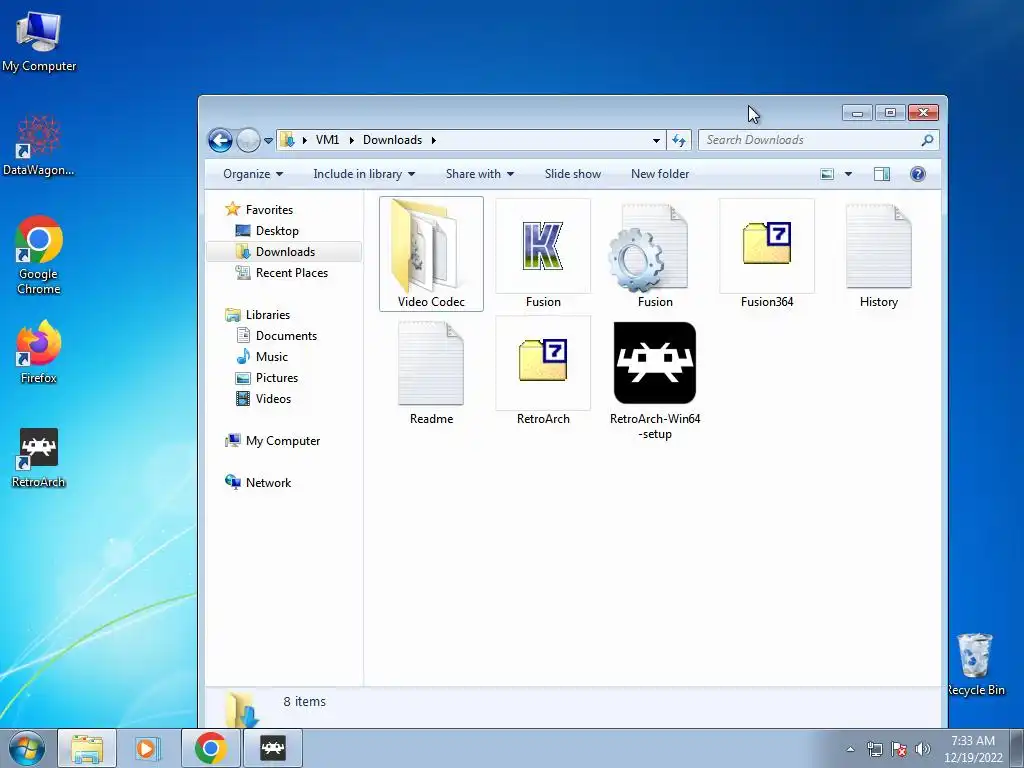The image size is (1024, 768).
Task: Click the Forward navigation arrow
Action: tap(248, 140)
